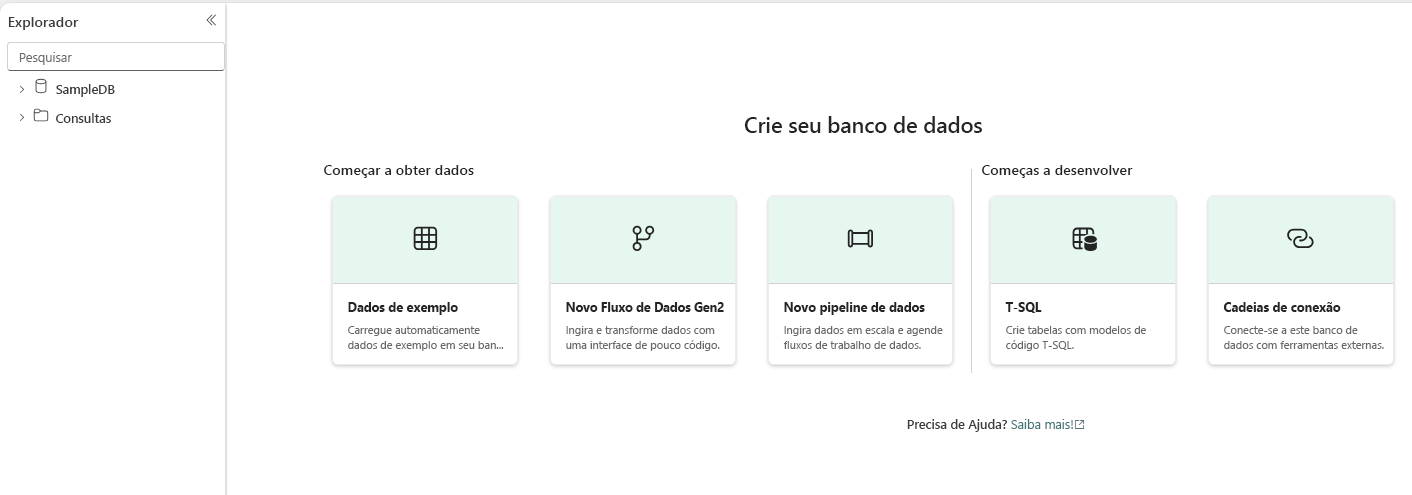Expand the Consultas folder arrow

[x=22, y=119]
